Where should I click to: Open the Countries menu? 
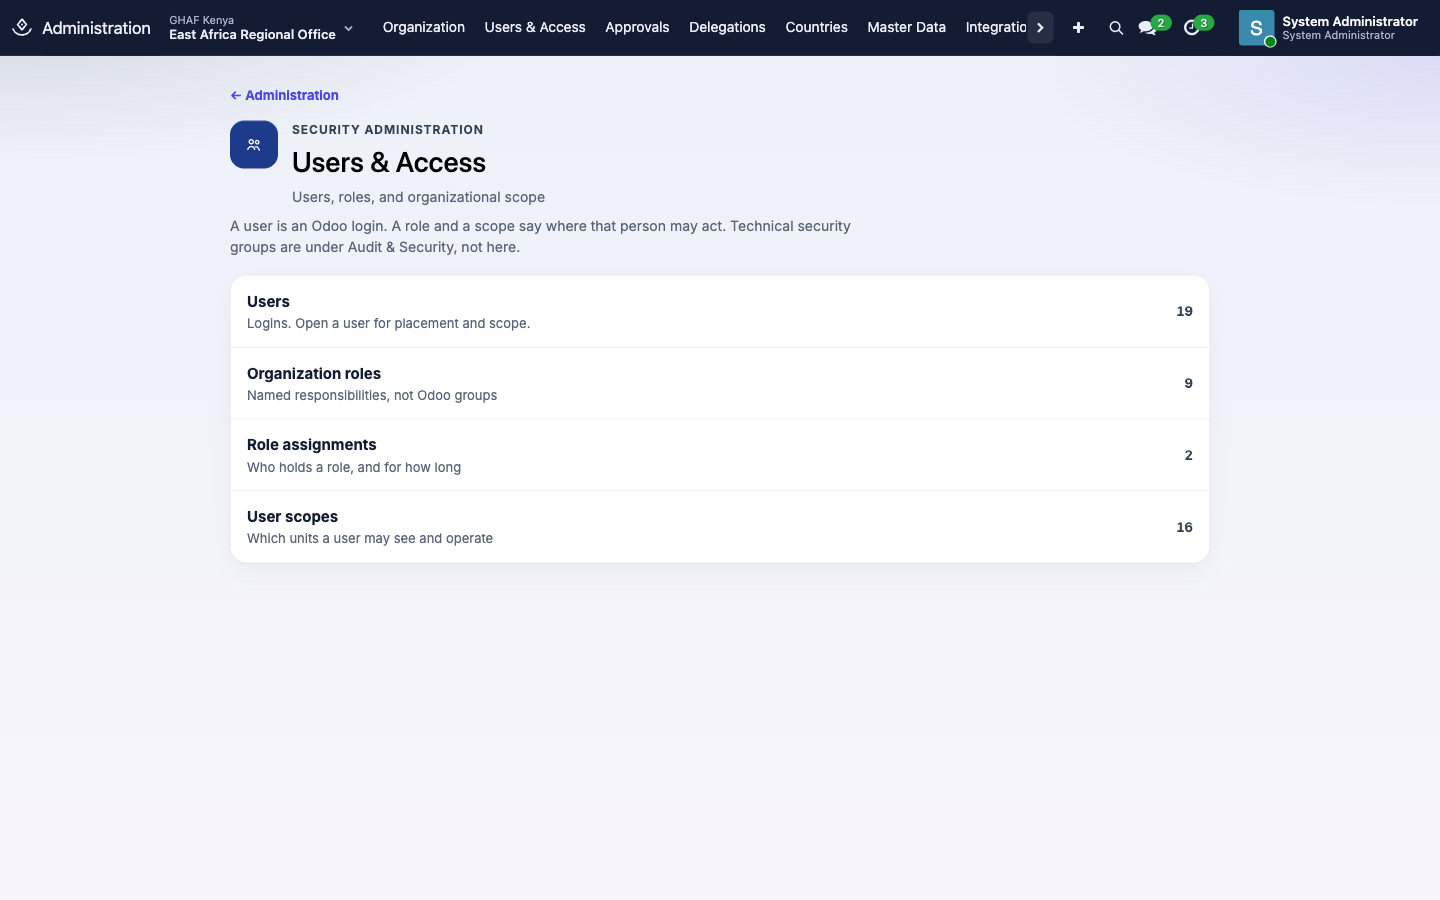point(816,27)
